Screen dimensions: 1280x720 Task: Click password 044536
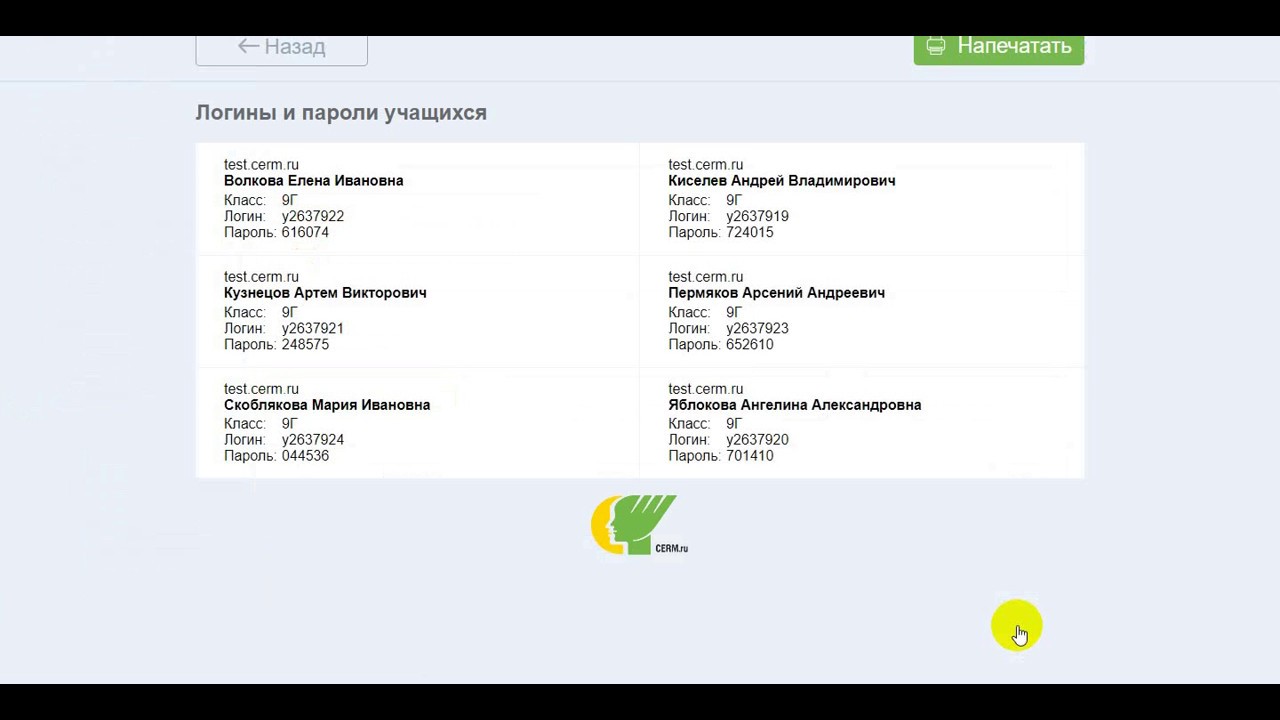point(305,456)
